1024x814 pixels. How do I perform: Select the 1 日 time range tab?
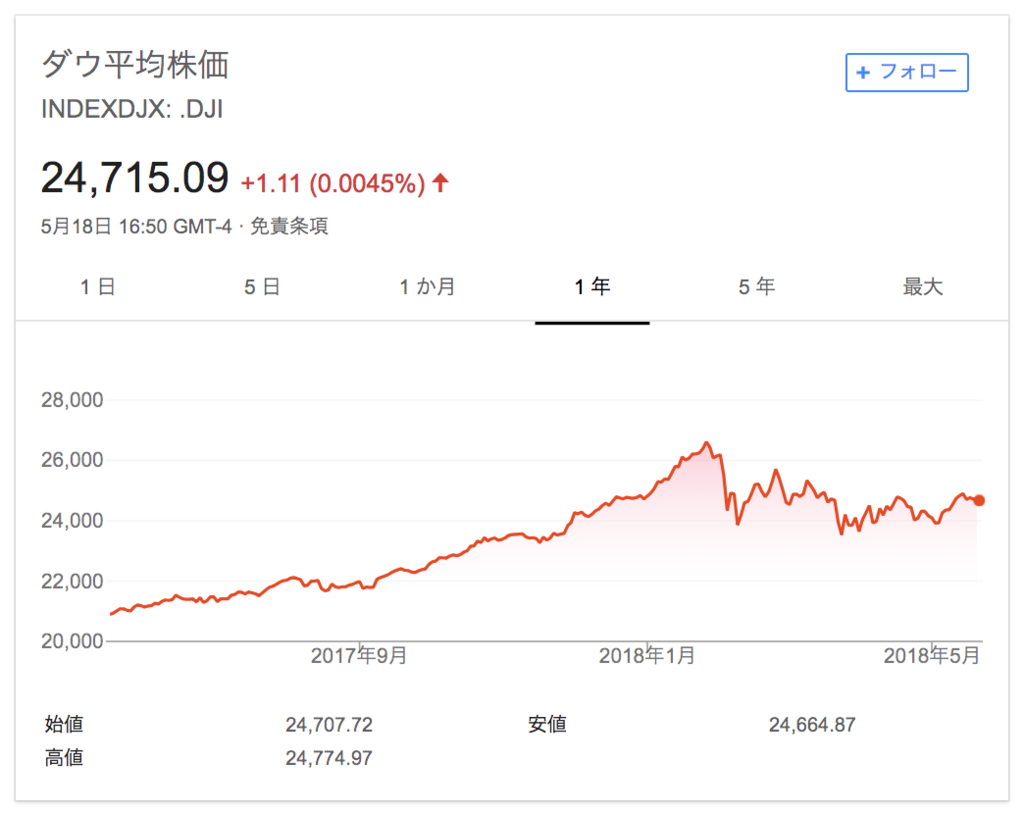click(x=98, y=287)
